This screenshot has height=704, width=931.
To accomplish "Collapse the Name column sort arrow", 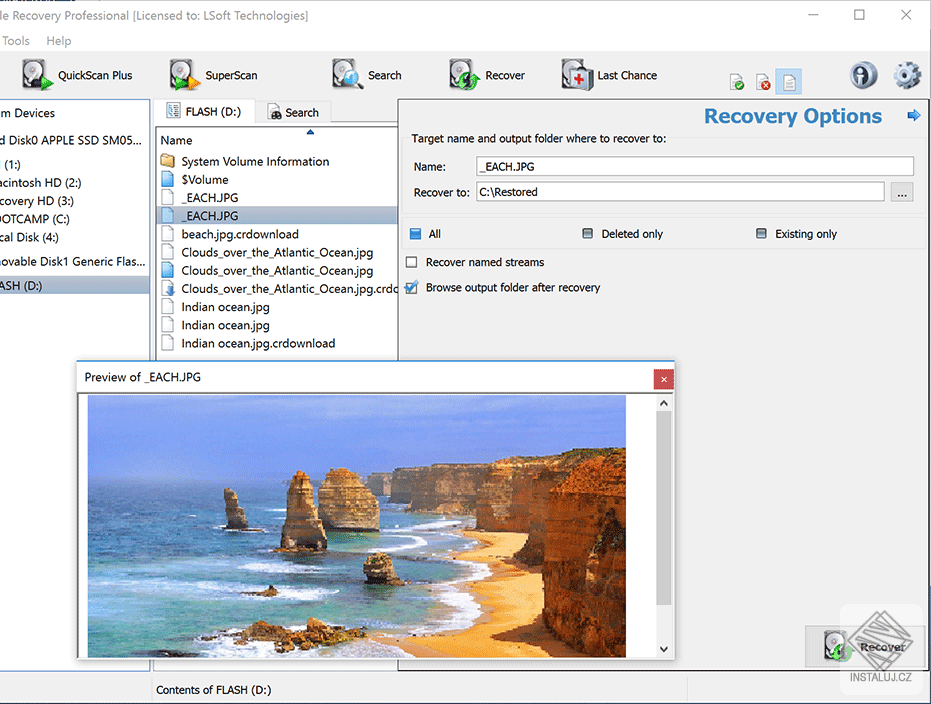I will coord(309,131).
